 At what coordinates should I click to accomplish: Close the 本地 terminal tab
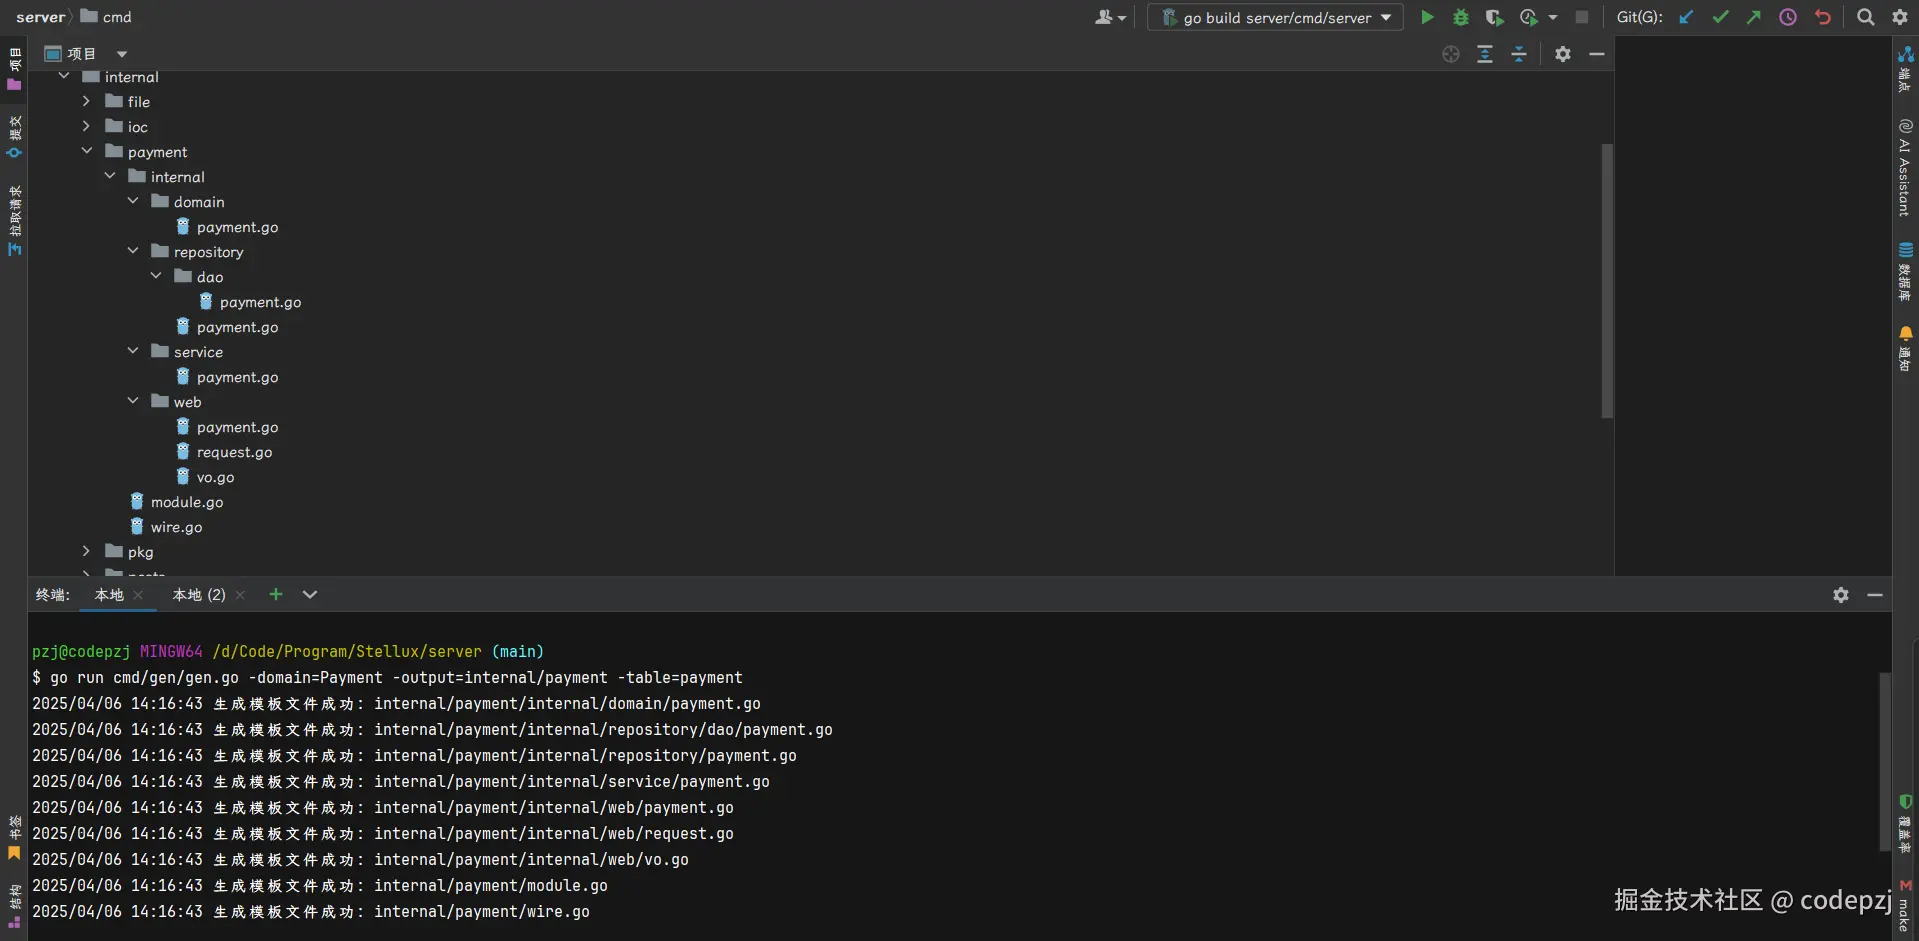coord(138,595)
